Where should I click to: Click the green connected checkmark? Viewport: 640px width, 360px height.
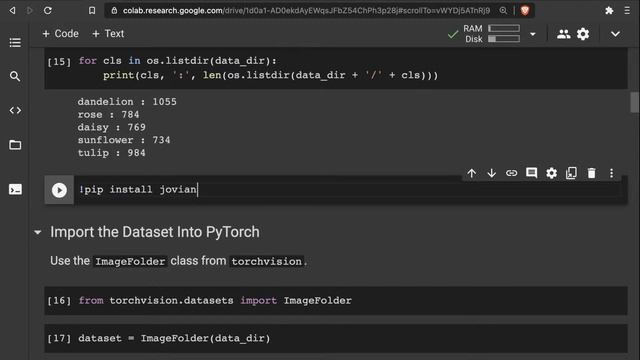(453, 34)
